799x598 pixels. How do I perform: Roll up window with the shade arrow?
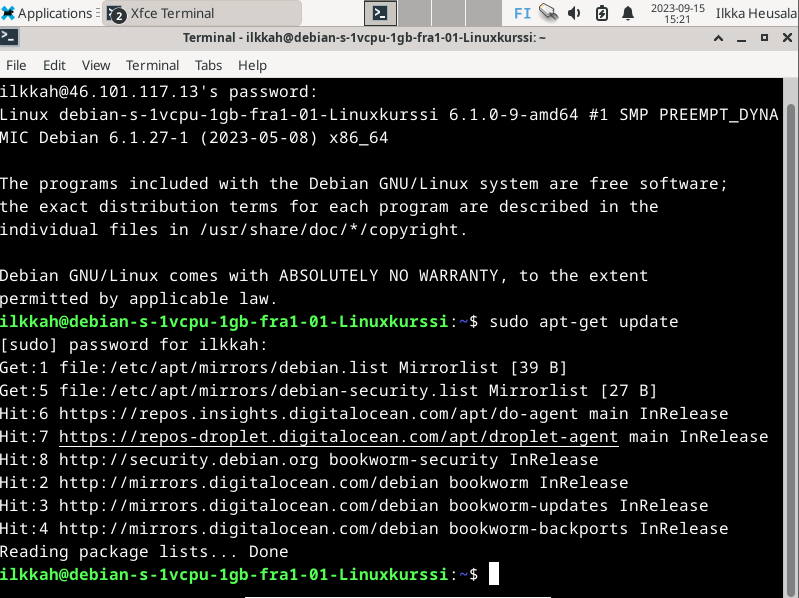click(719, 37)
